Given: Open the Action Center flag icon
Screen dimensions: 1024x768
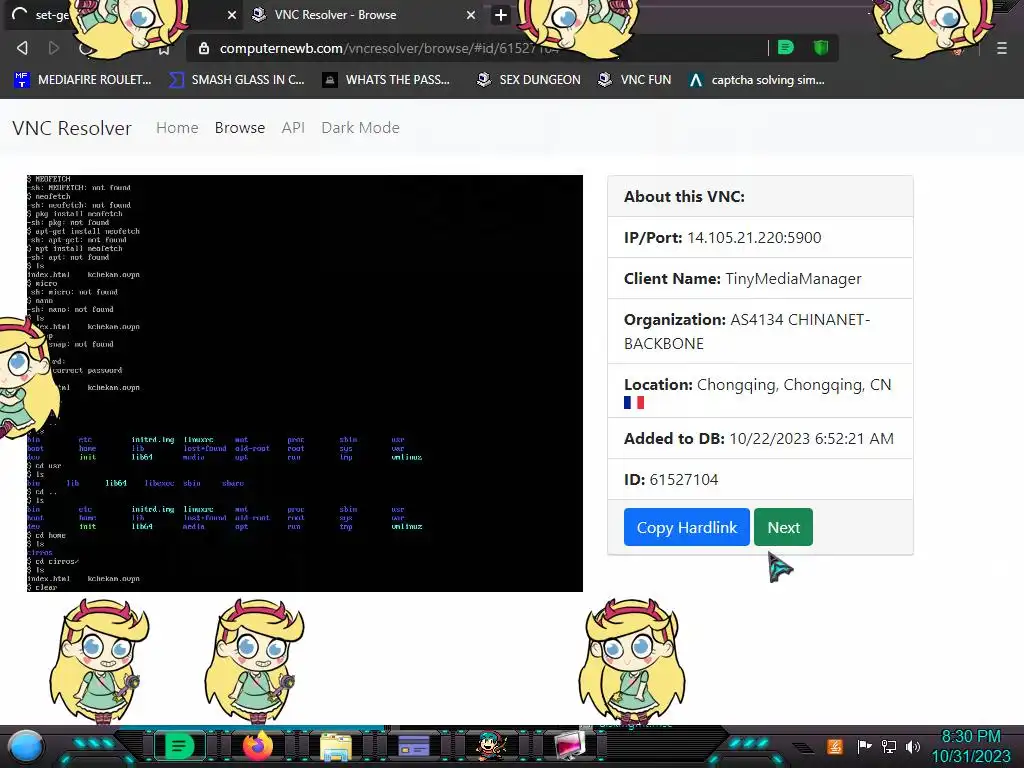Looking at the screenshot, I should (x=864, y=746).
